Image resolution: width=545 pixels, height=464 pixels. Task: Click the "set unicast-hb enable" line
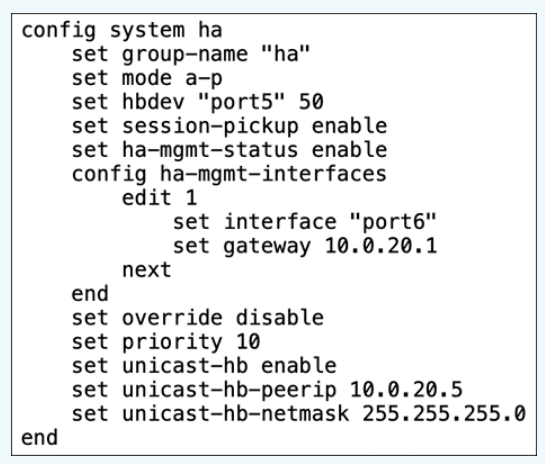pyautogui.click(x=204, y=366)
